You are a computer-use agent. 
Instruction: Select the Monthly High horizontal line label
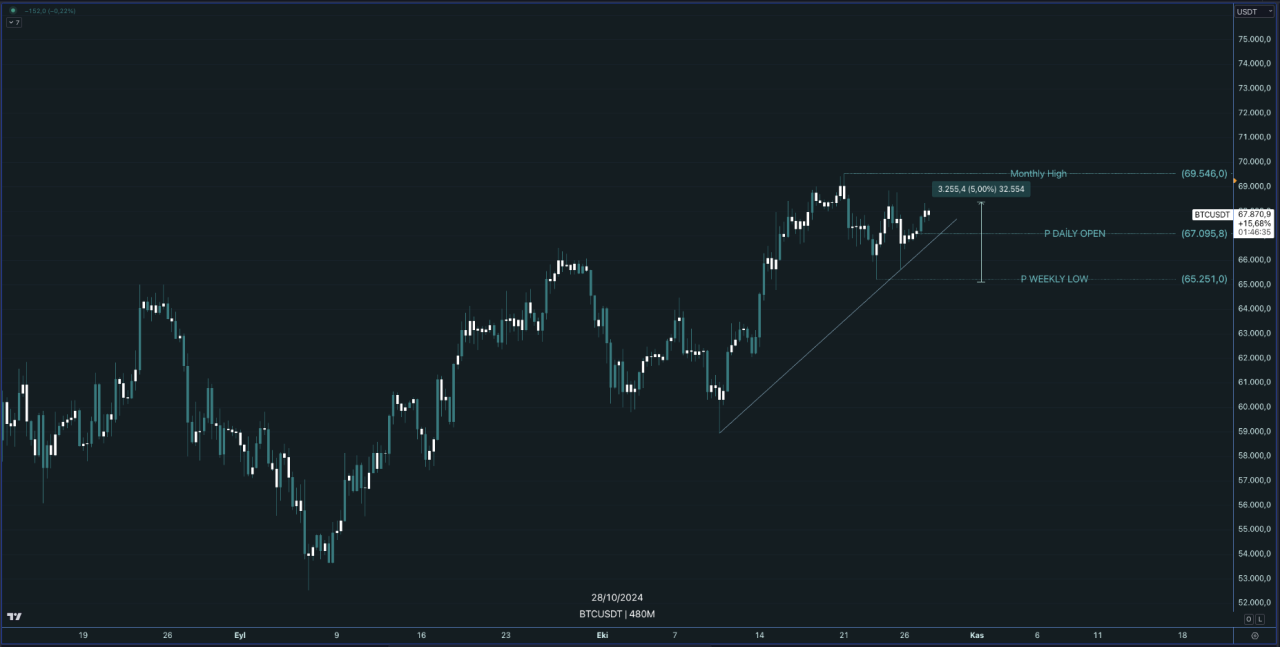coord(1037,174)
